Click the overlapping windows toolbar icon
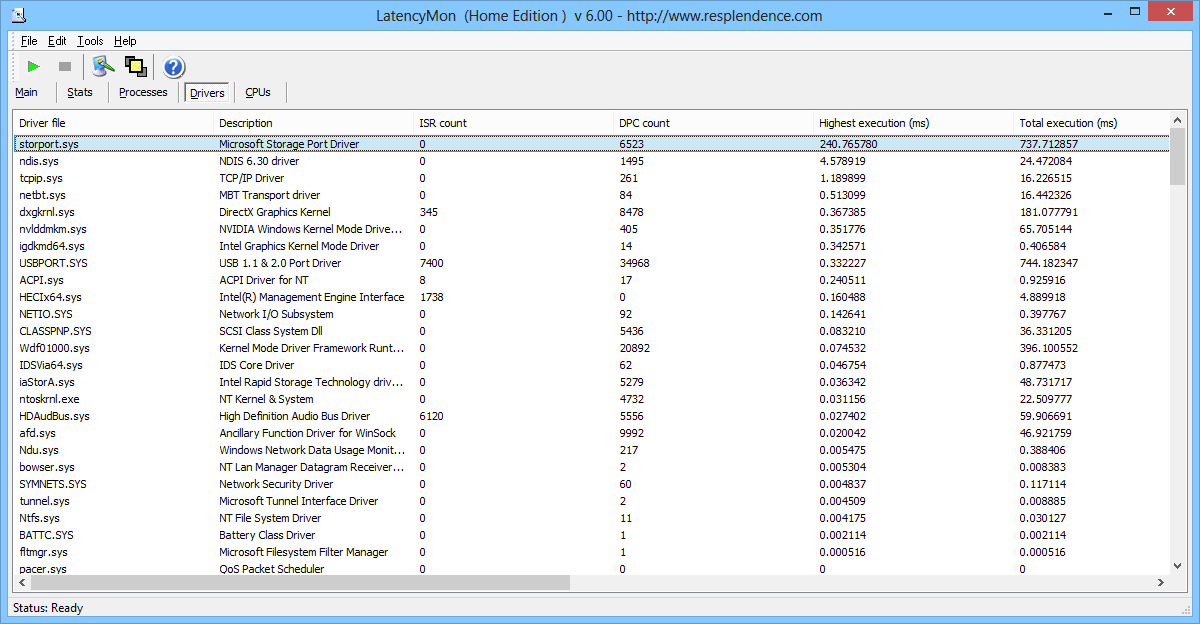Viewport: 1200px width, 624px height. [135, 67]
